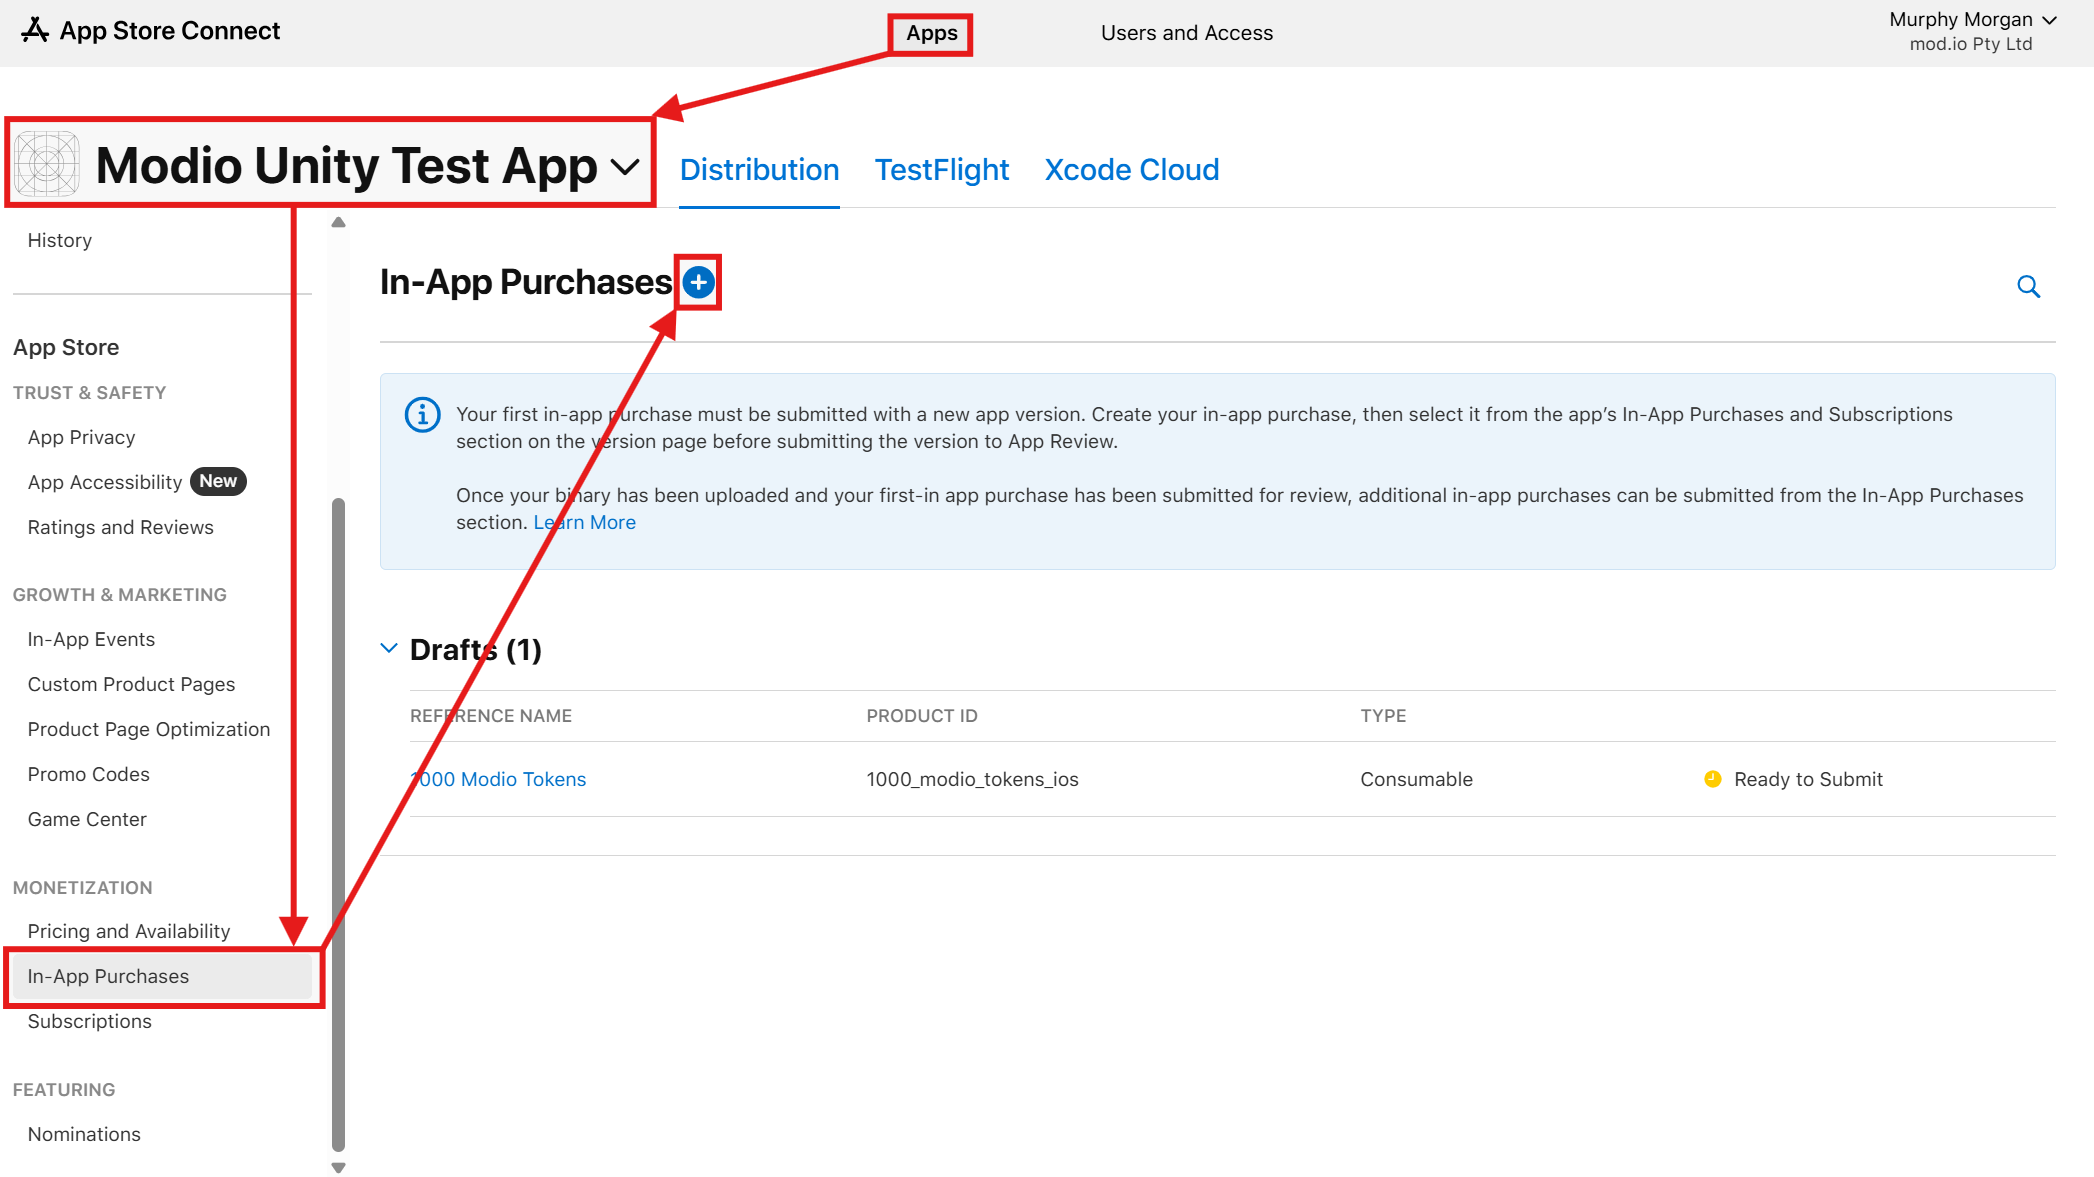Open the app switcher chevron beside app name
Viewport: 2094px width, 1177px height.
625,167
